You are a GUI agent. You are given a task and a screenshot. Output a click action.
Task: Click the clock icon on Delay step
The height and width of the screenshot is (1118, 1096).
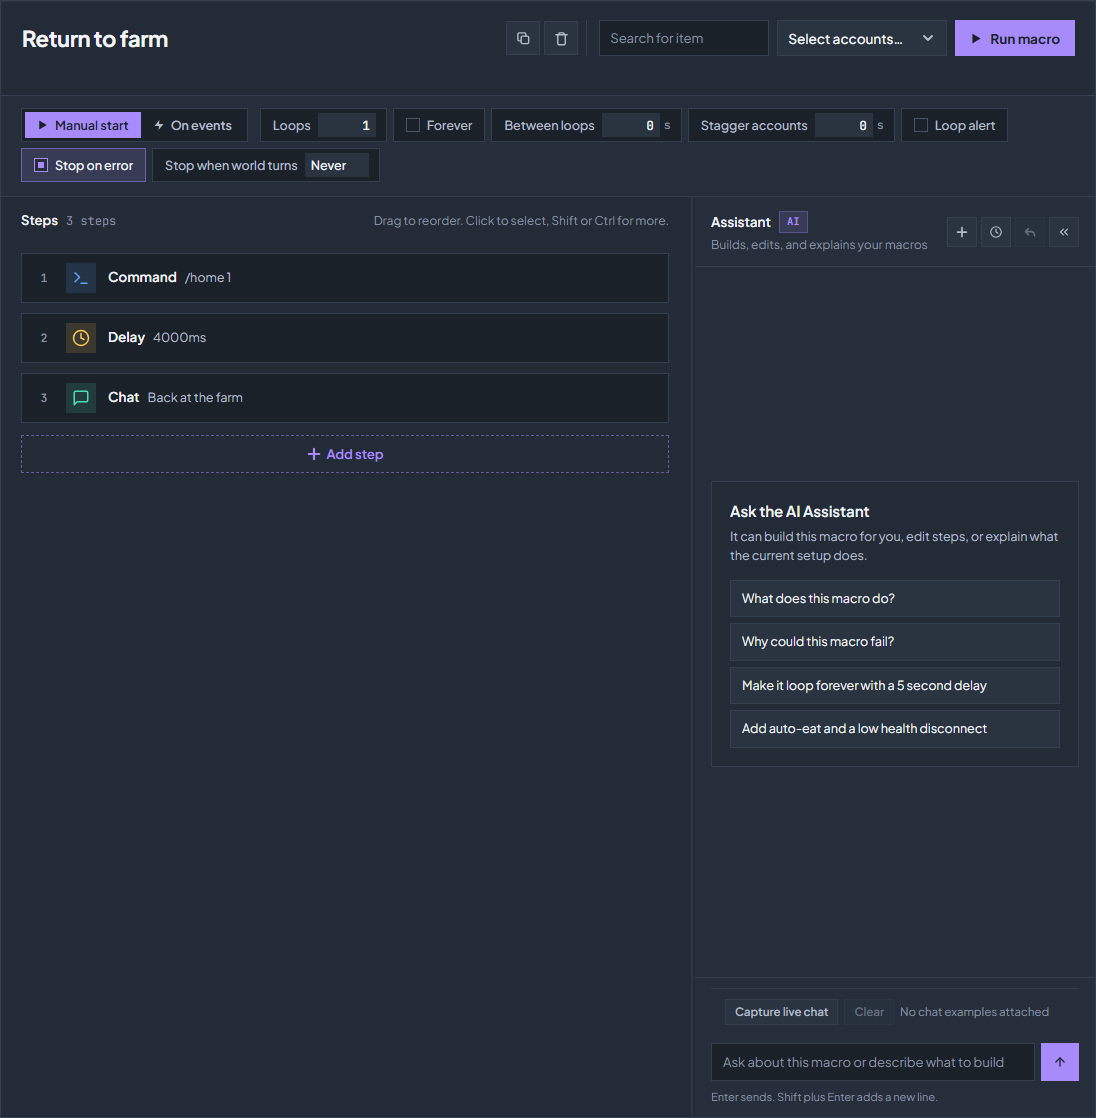pos(81,337)
